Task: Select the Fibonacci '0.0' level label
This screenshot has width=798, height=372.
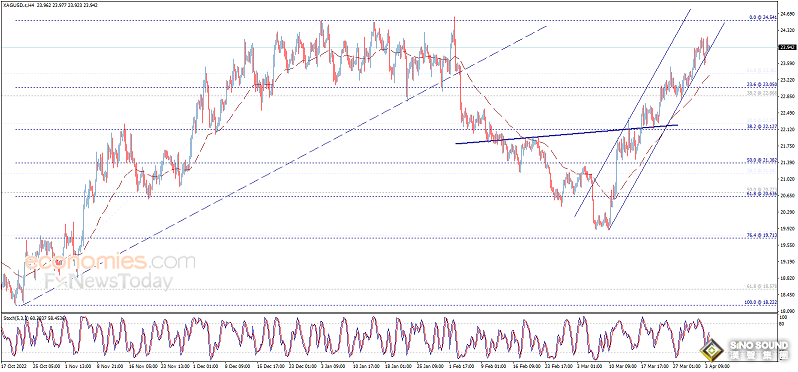Action: point(763,17)
